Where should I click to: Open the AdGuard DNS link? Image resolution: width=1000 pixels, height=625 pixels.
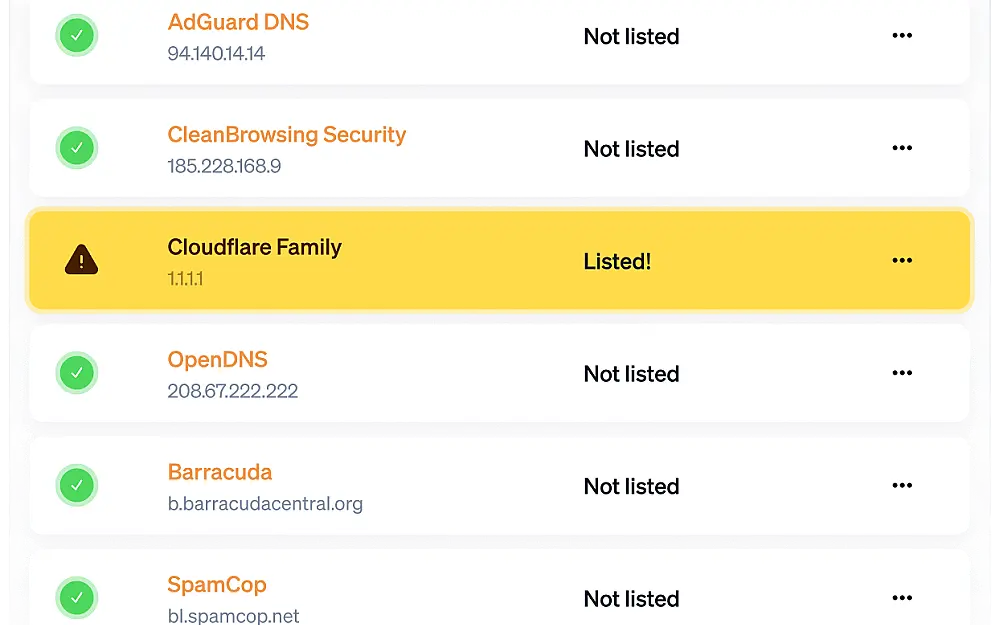coord(238,22)
